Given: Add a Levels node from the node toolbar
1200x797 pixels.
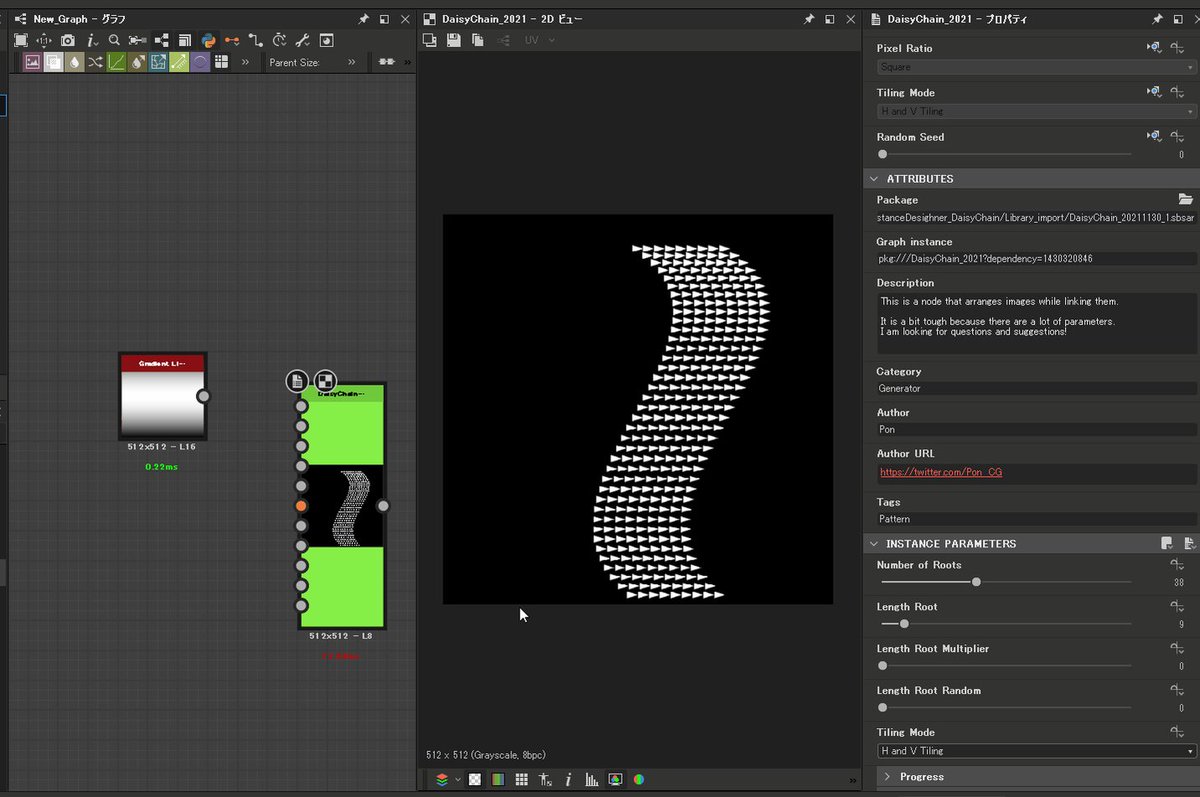Looking at the screenshot, I should [116, 62].
